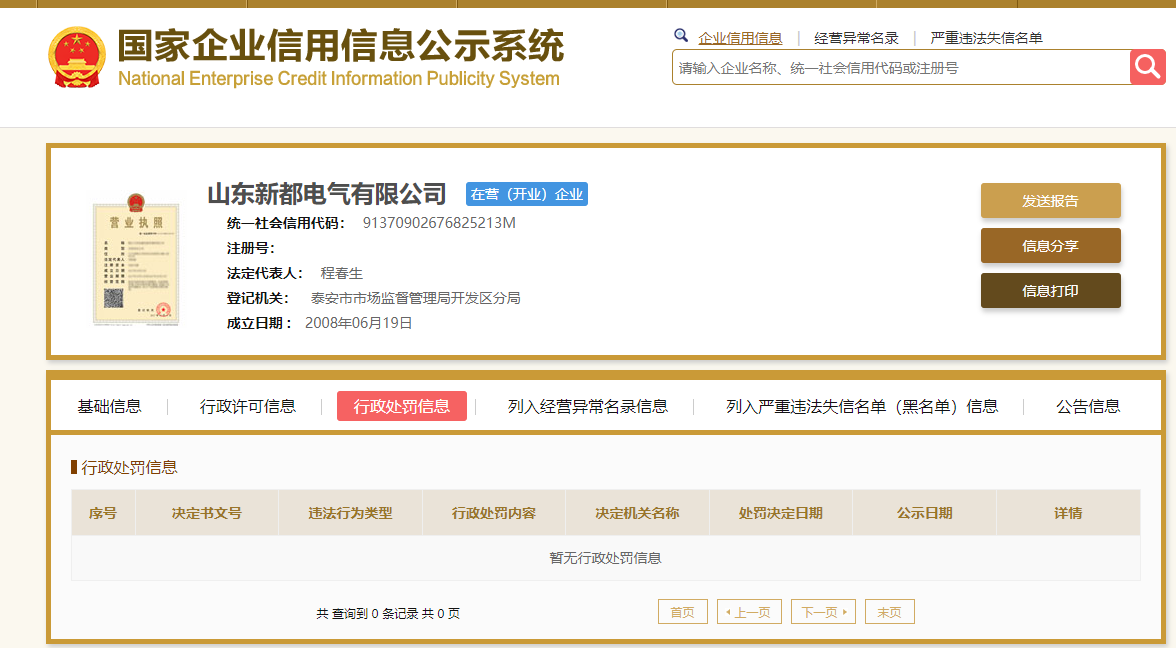Click the 详情 column header
Screen dimensions: 1176x648
click(1069, 513)
